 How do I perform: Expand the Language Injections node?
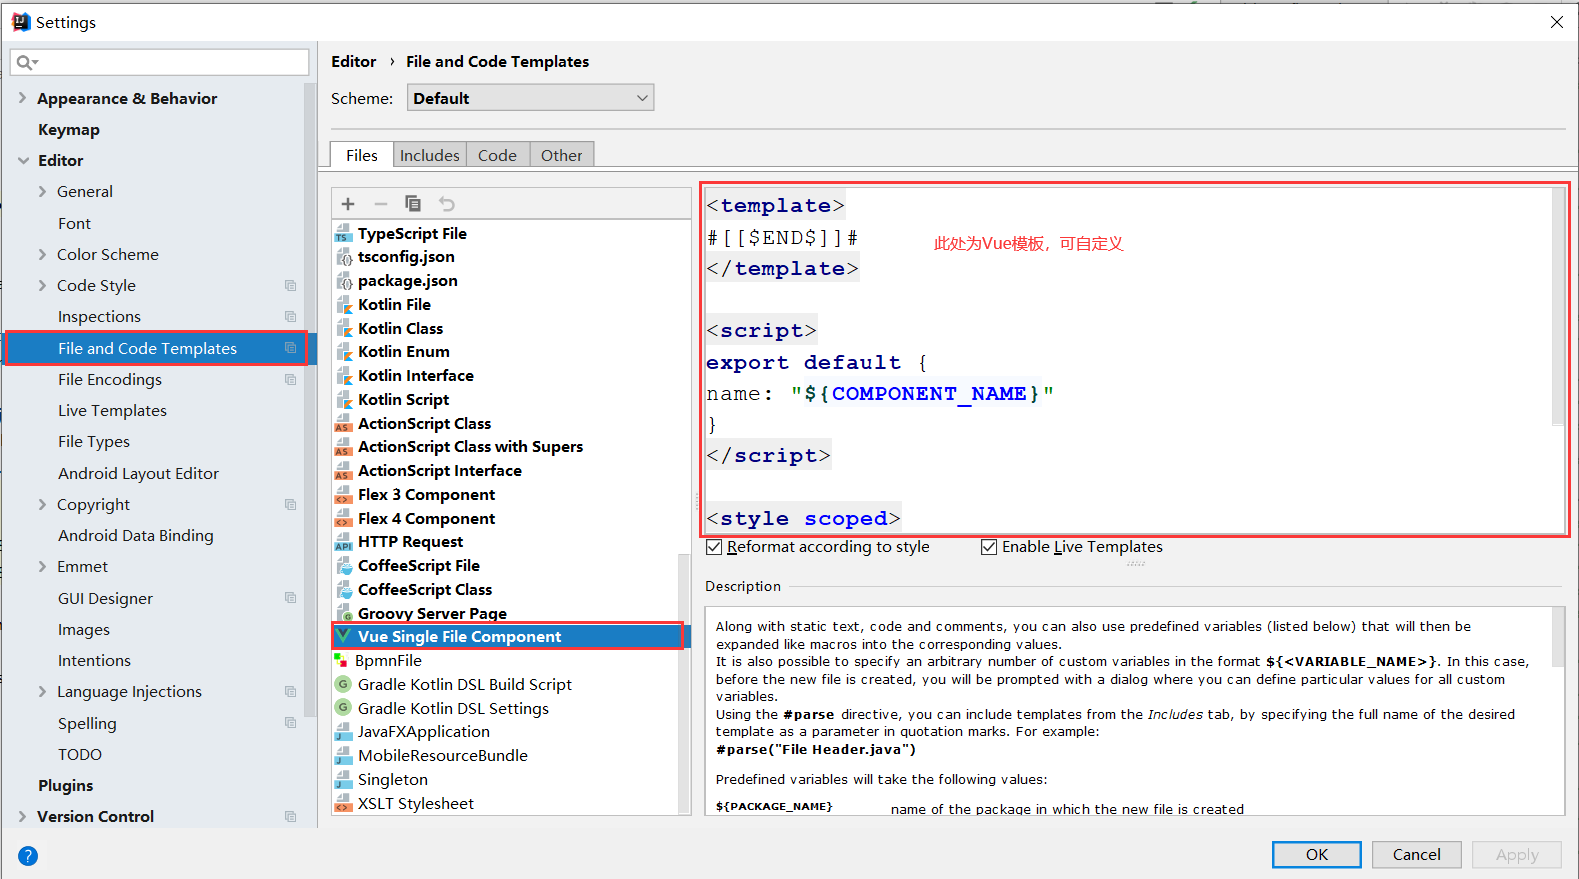tap(42, 691)
